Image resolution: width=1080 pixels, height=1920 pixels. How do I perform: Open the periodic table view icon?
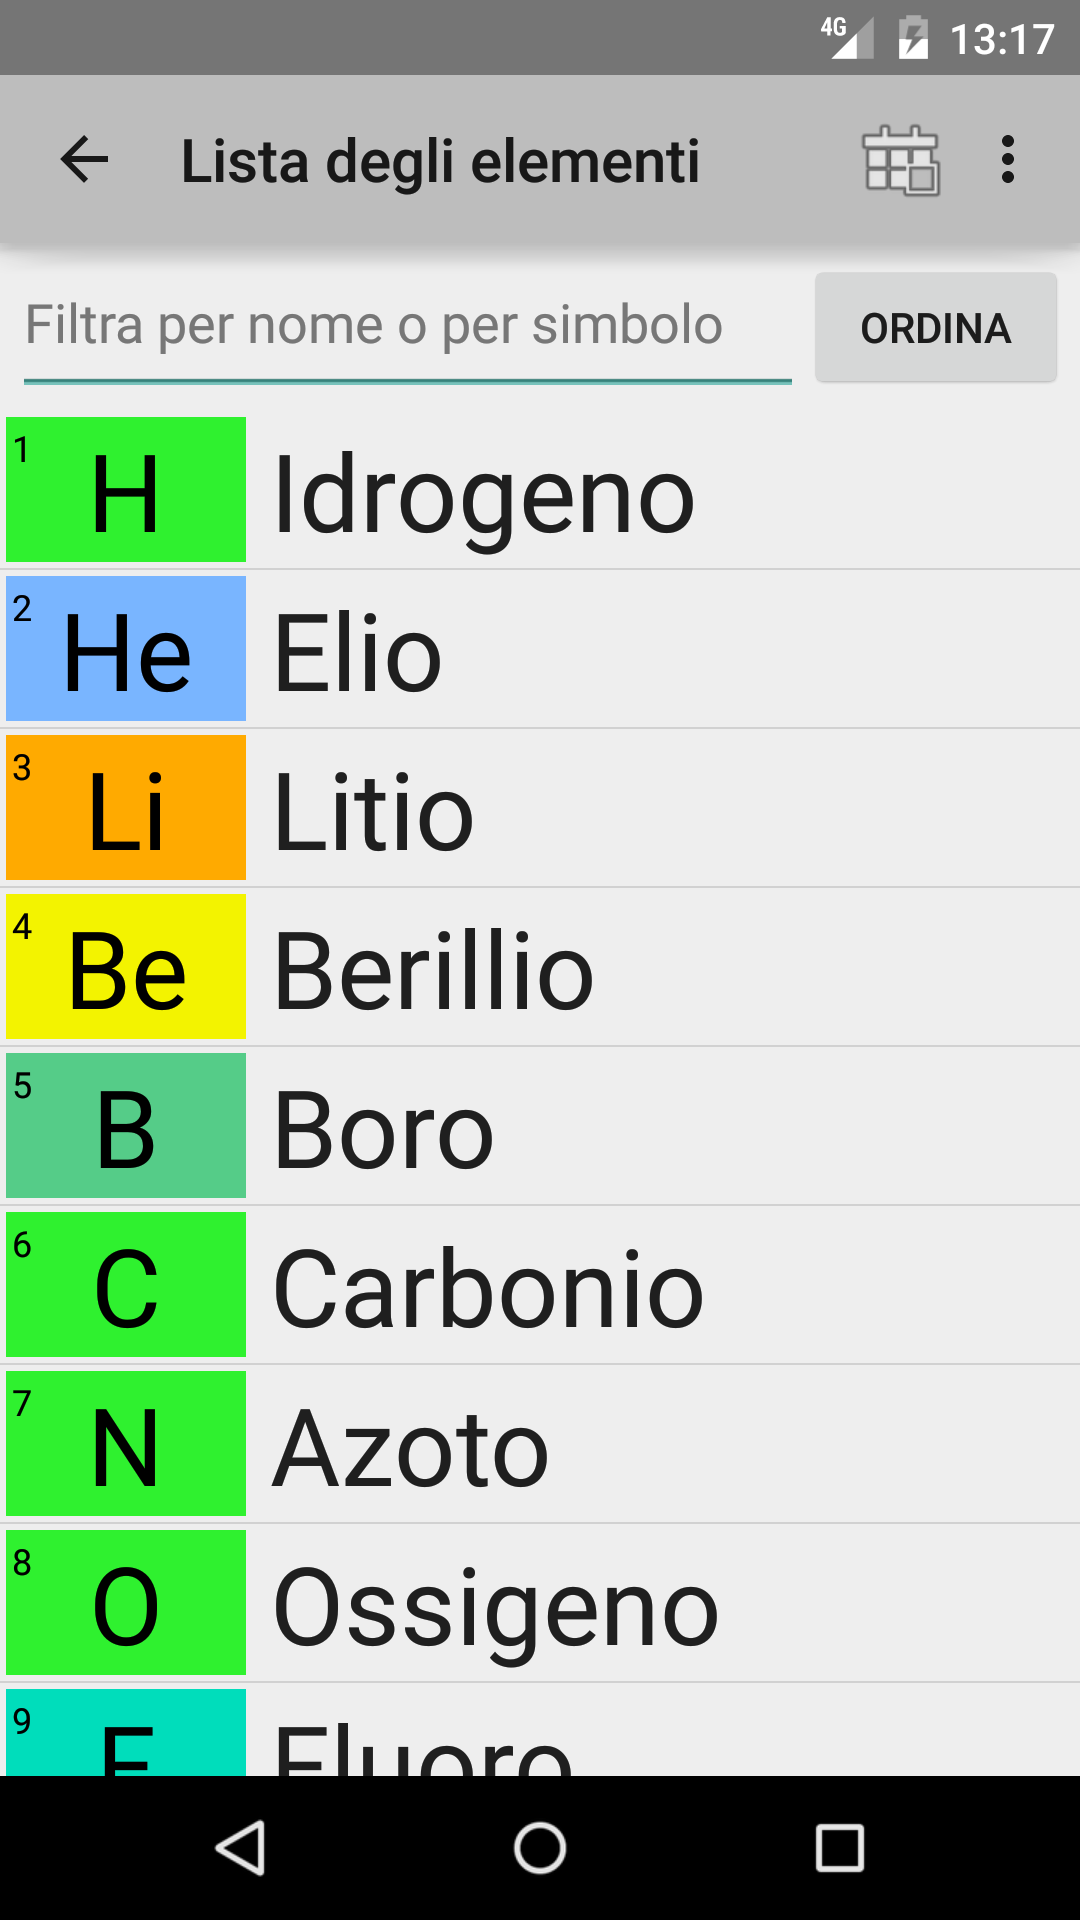900,160
